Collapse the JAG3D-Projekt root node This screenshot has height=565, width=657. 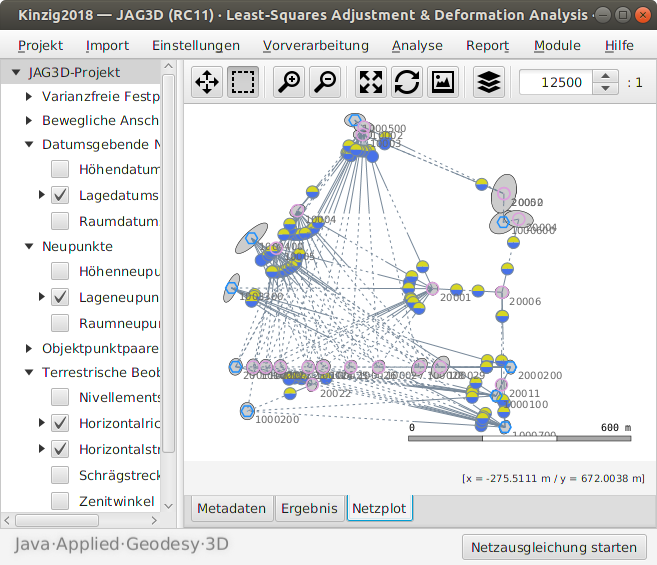(x=16, y=72)
